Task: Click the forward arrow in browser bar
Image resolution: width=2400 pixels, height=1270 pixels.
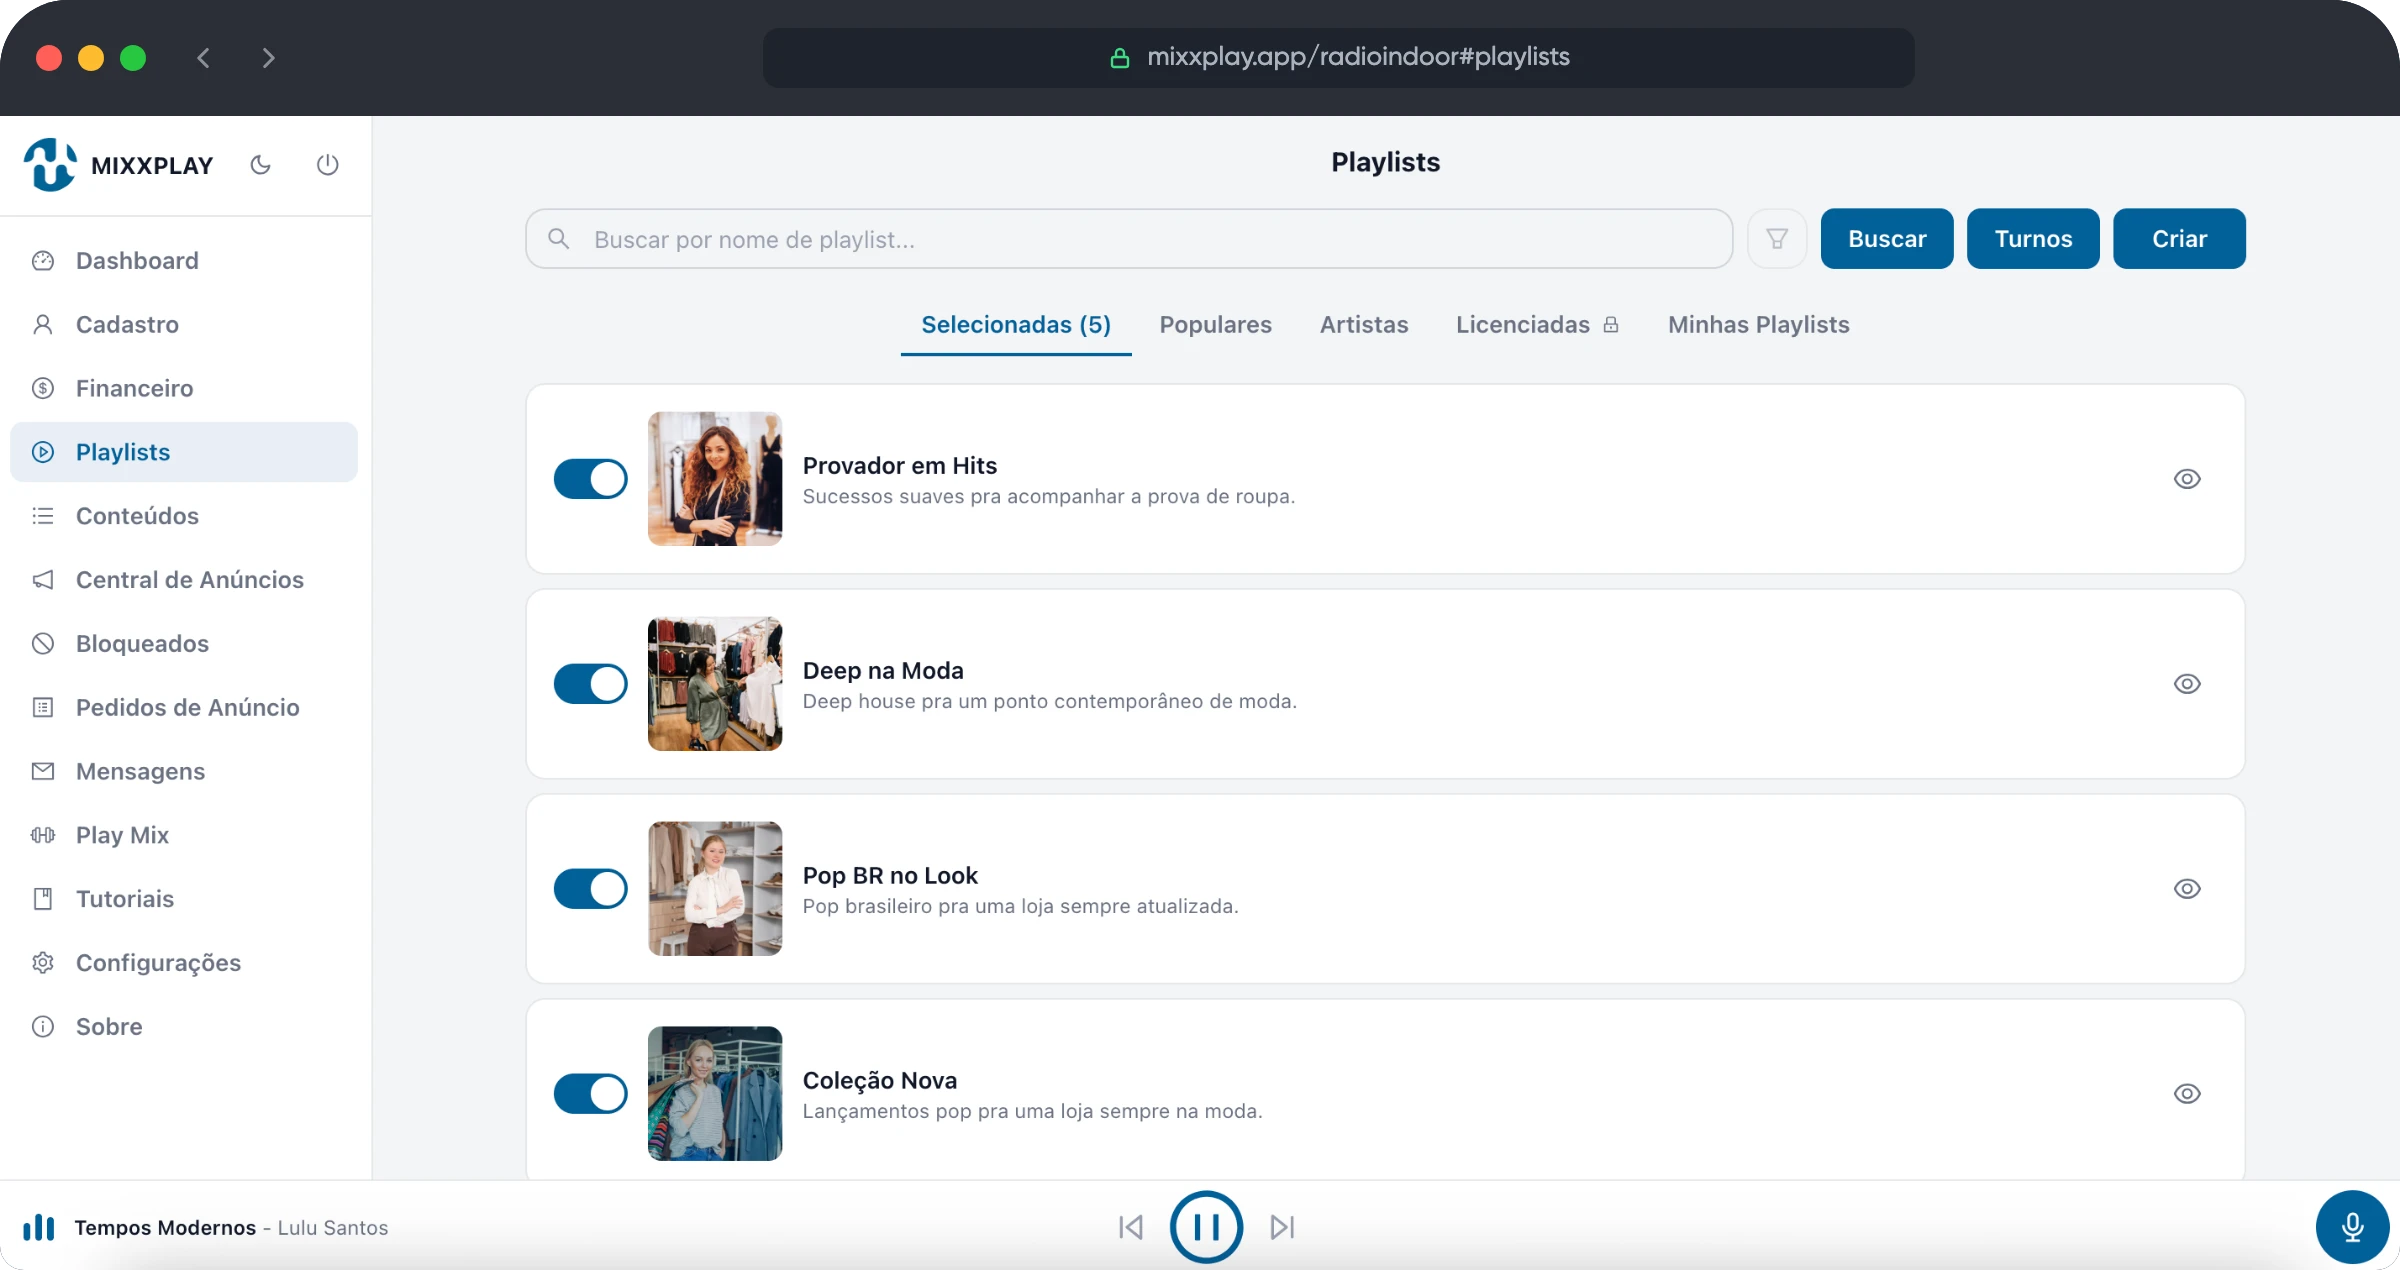Action: (268, 58)
